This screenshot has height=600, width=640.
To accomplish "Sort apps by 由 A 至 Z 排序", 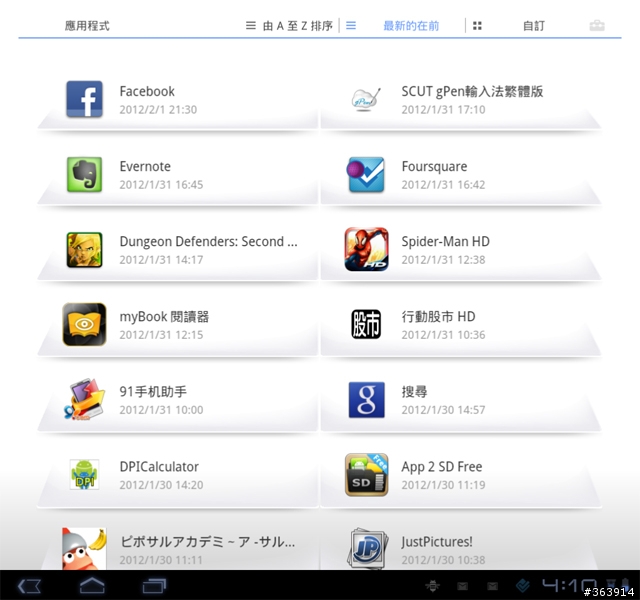I will 298,26.
